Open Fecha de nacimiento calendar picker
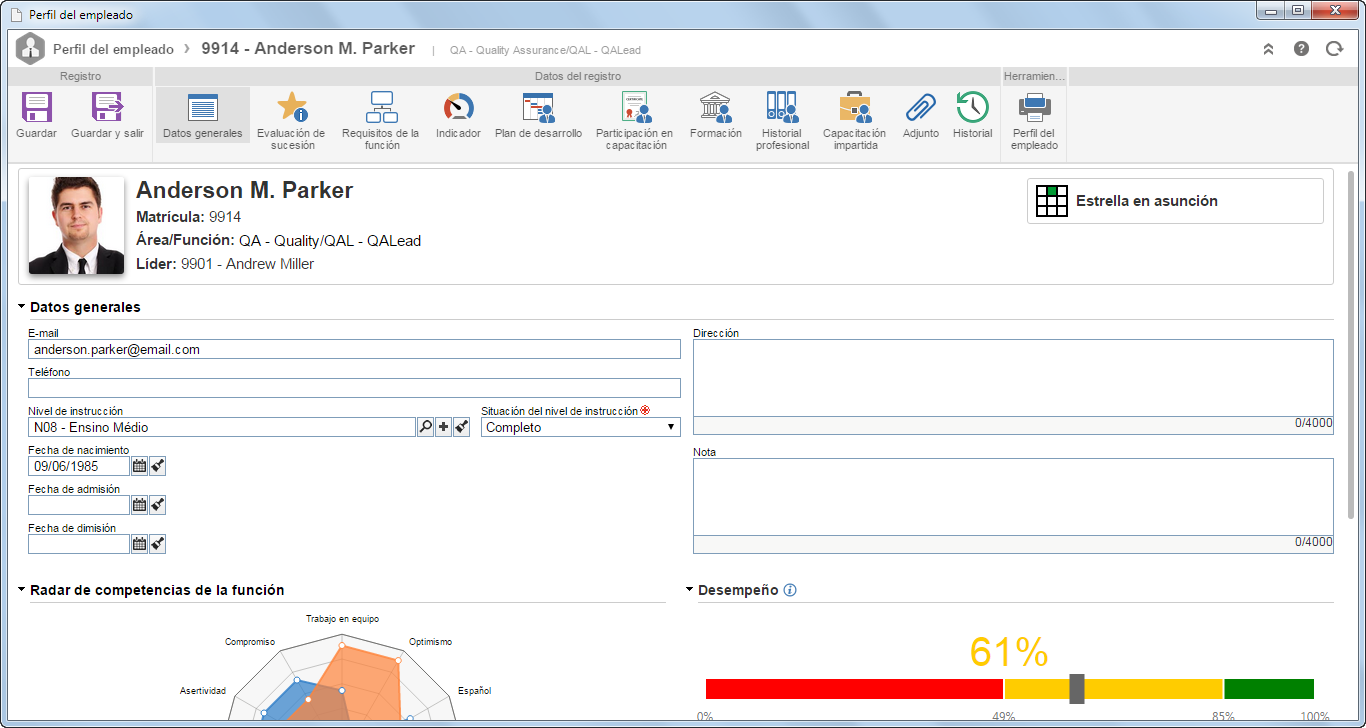1366x728 pixels. coord(140,466)
